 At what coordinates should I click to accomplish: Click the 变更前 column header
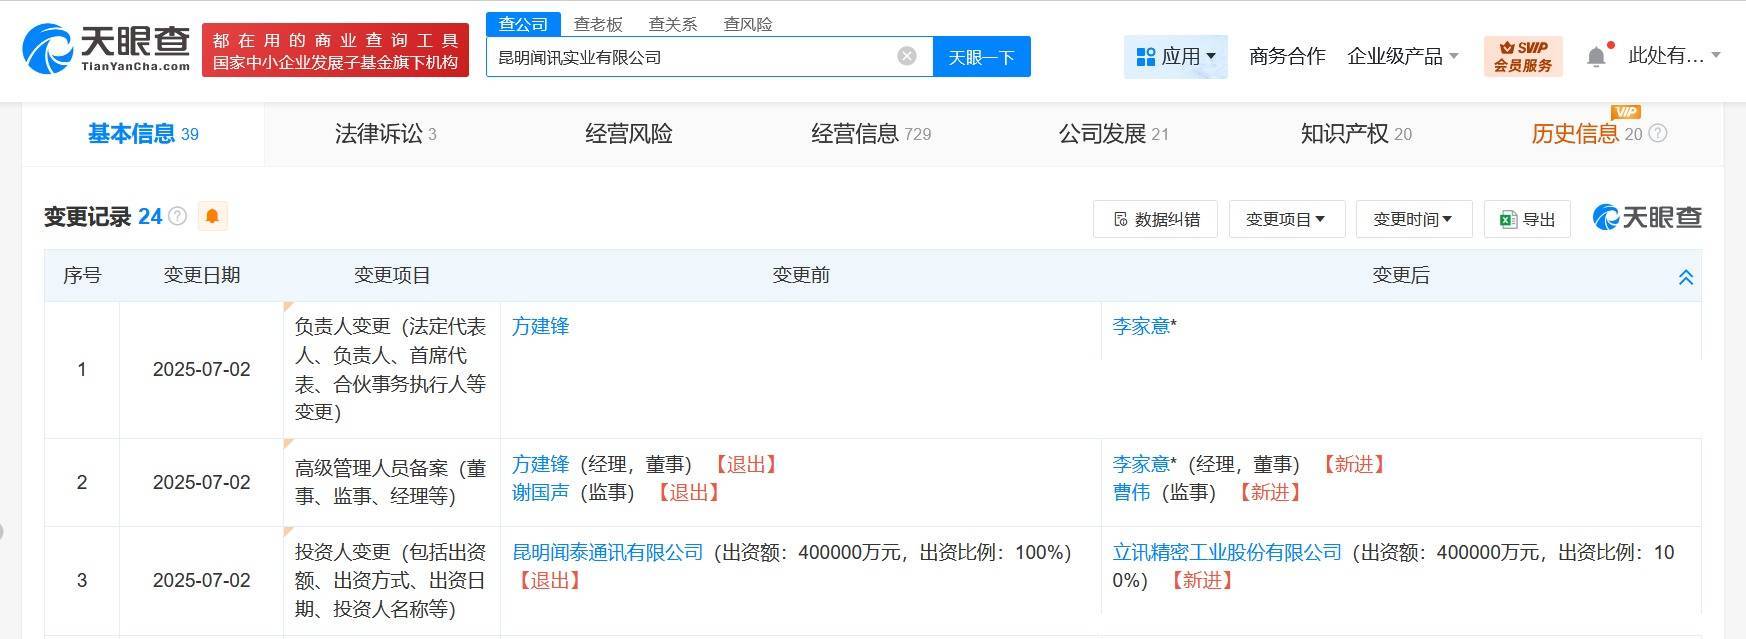click(801, 275)
